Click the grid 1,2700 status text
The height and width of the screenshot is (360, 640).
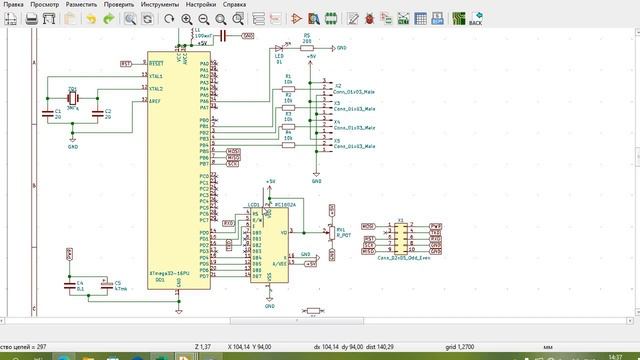[x=460, y=347]
